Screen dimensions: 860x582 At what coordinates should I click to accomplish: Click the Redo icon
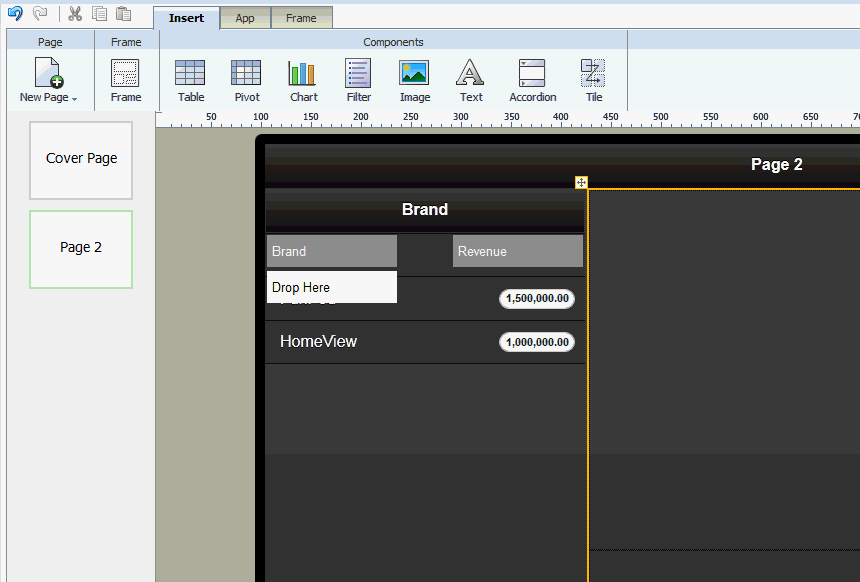(x=41, y=13)
